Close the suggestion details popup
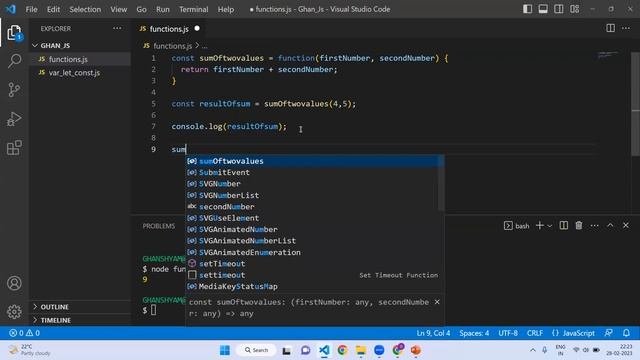Screen dimensions: 640x360 coord(437,302)
